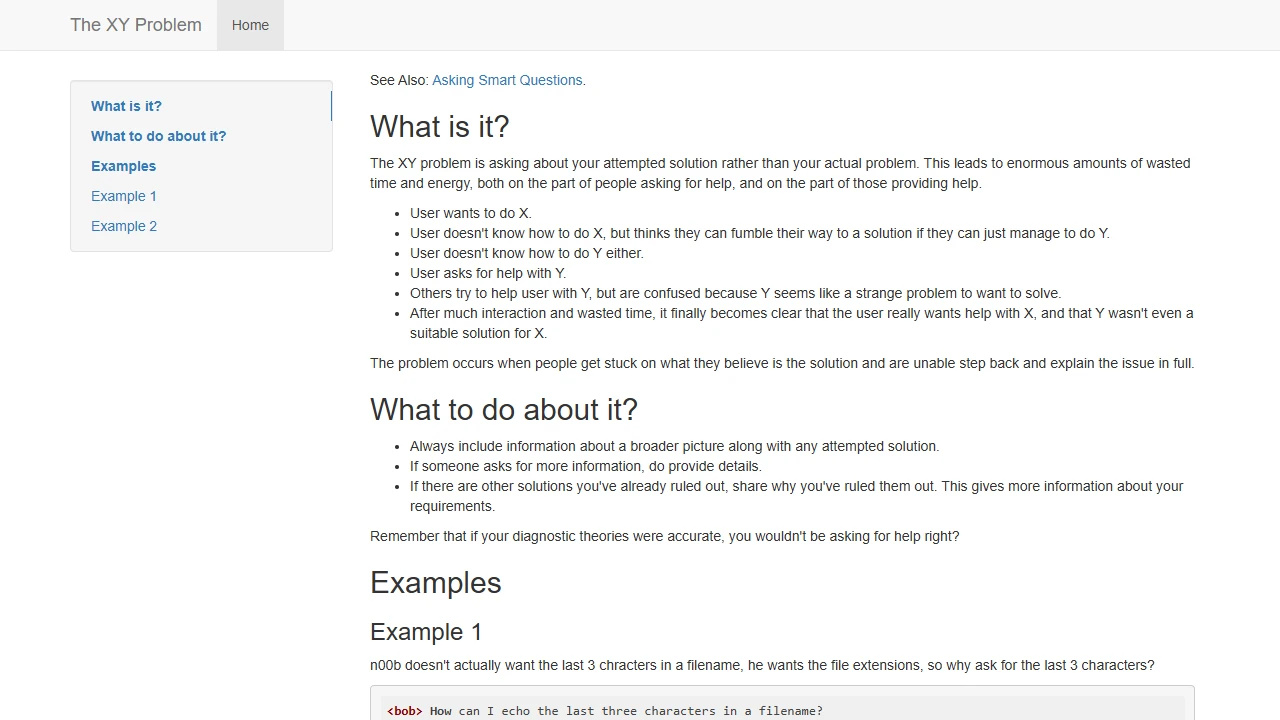Jump to Example 2 from sidebar
The image size is (1280, 720).
(123, 226)
